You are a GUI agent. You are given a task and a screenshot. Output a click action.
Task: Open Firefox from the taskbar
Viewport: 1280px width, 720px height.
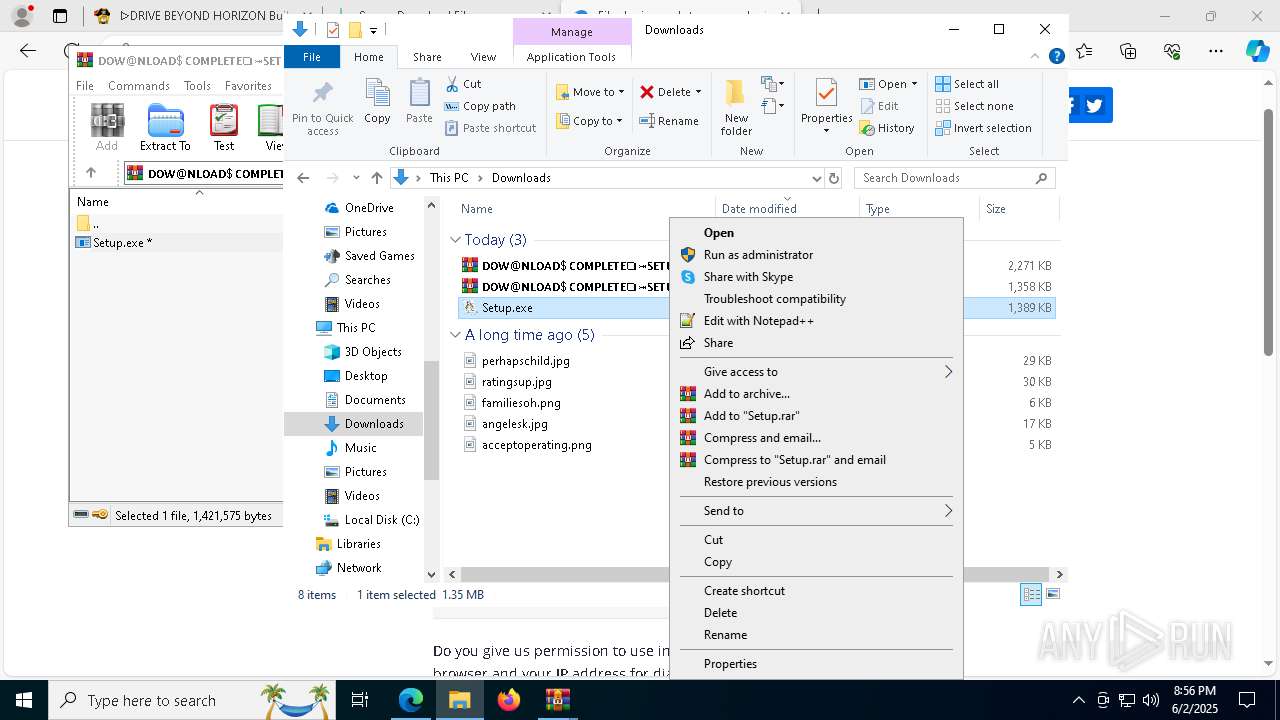(509, 700)
